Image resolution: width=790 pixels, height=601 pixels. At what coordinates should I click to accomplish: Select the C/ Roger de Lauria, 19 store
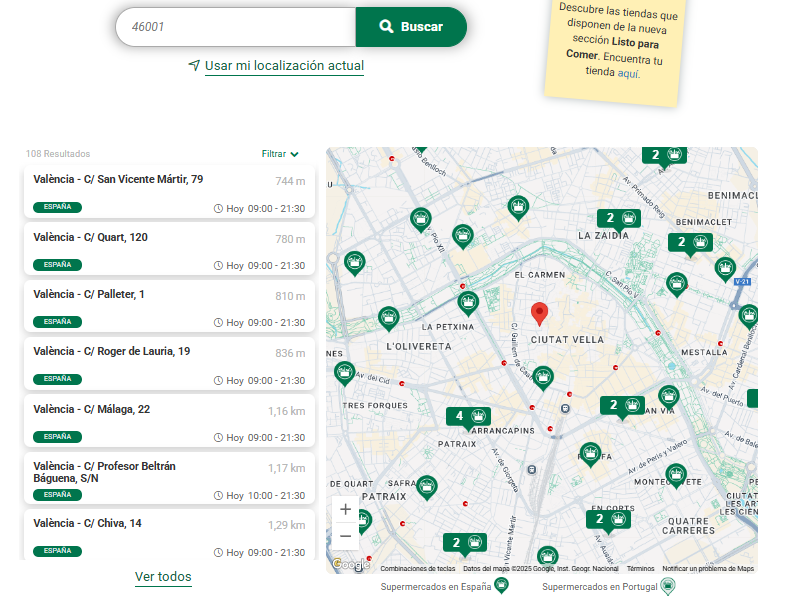coord(169,363)
